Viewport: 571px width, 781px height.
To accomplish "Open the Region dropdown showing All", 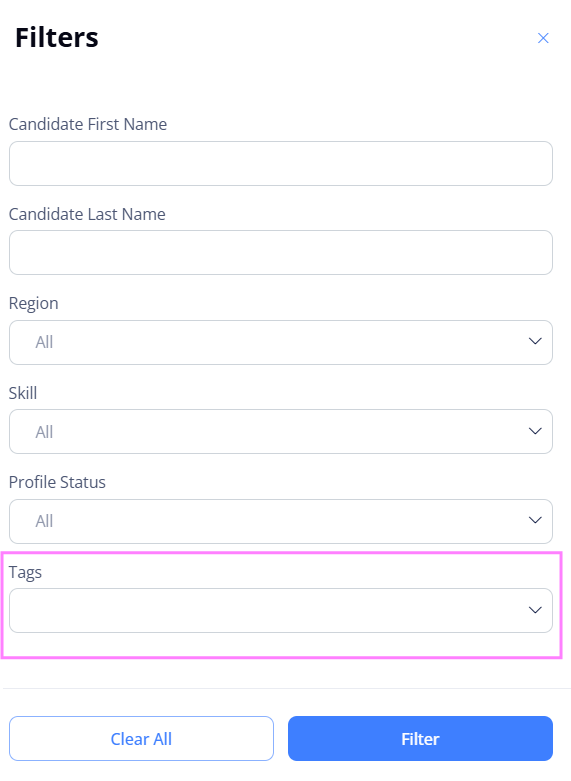I will pos(281,342).
